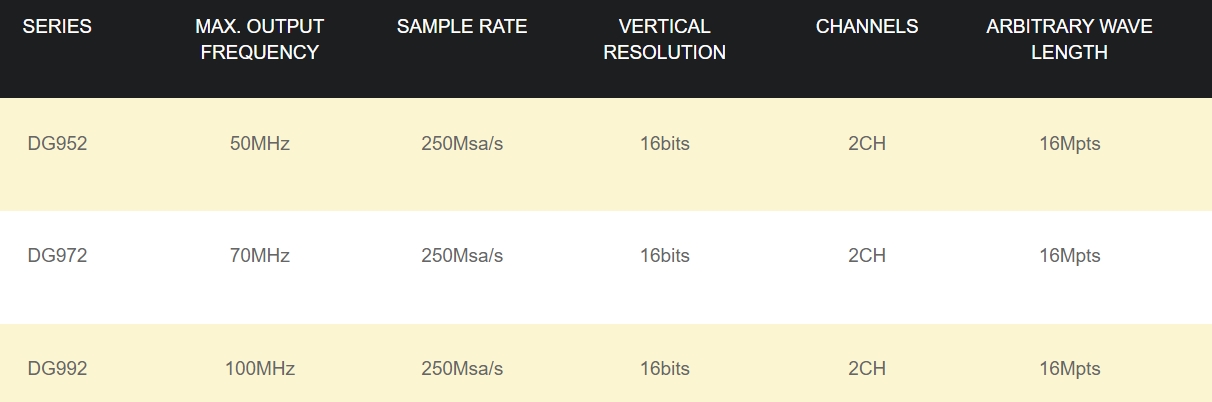Click the DG972 250Msa/s sample rate
Image resolution: width=1212 pixels, height=402 pixels.
click(462, 255)
